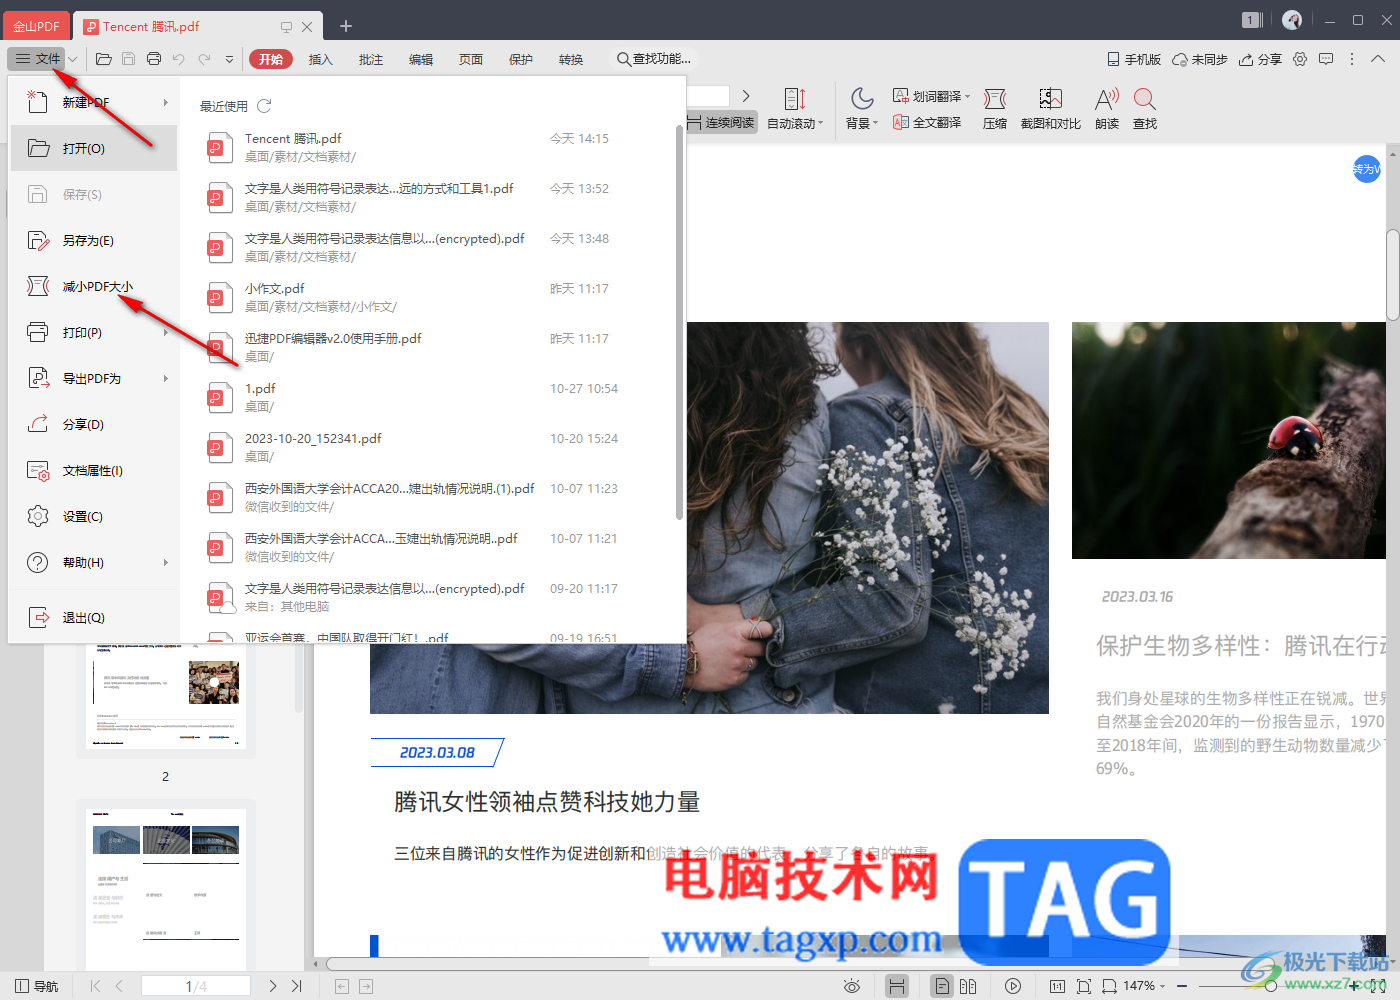Switch to the 批注 ribbon tab

point(371,59)
